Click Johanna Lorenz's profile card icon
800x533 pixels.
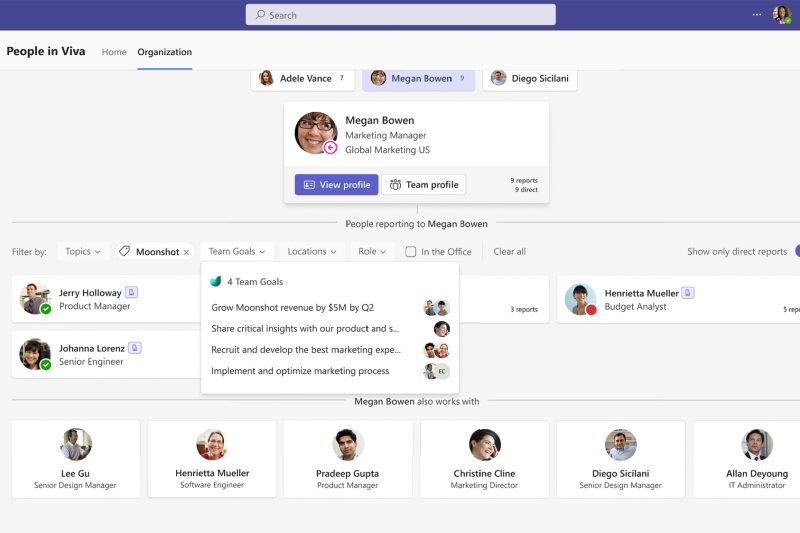pos(135,348)
